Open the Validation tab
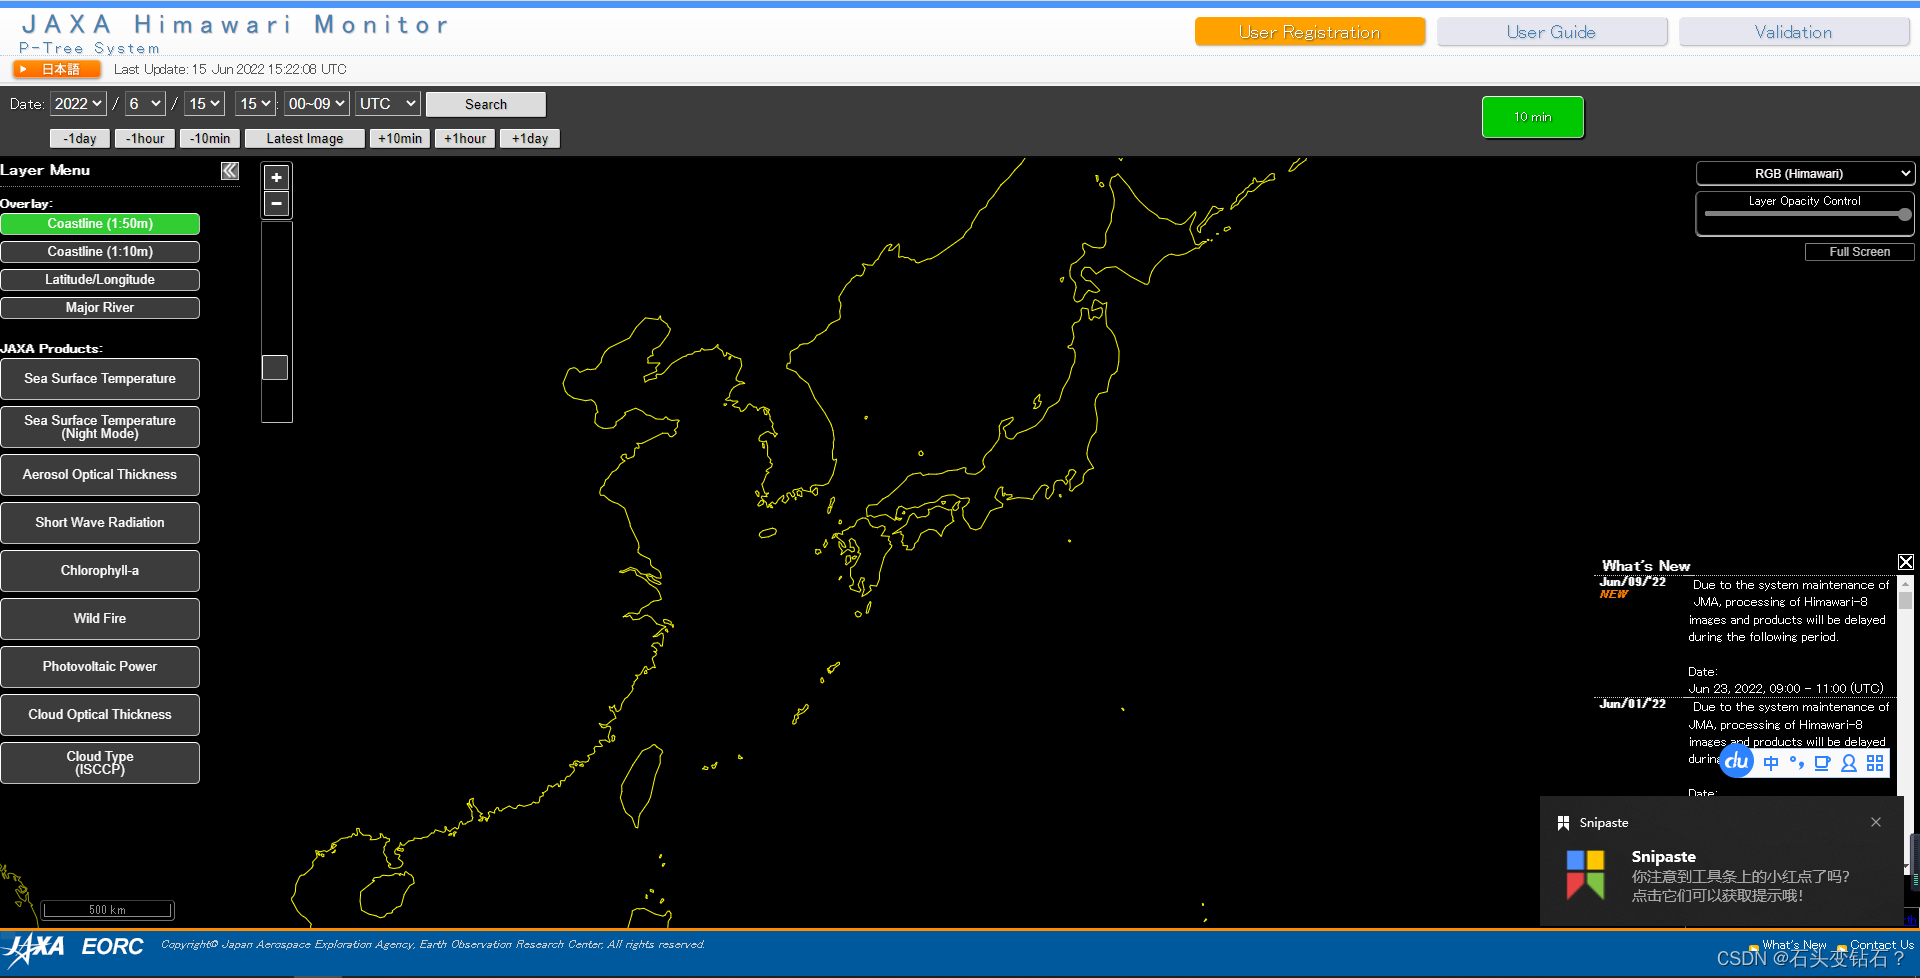 click(x=1794, y=32)
